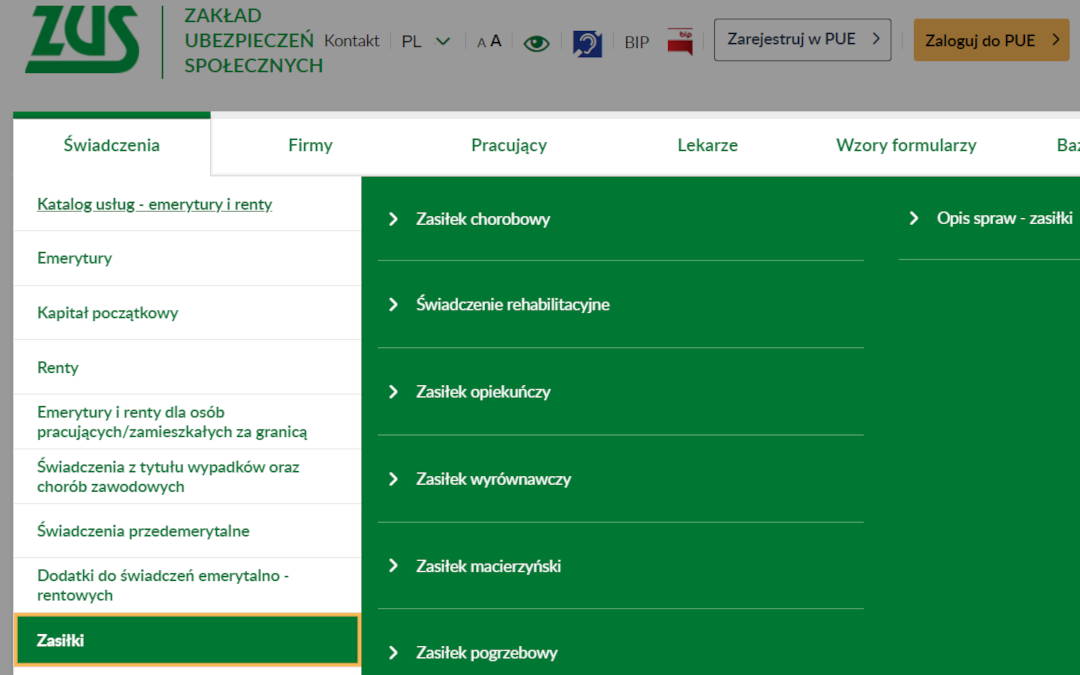The width and height of the screenshot is (1080, 675).
Task: Open Katalog usług - emerytury i renty
Action: pos(154,204)
